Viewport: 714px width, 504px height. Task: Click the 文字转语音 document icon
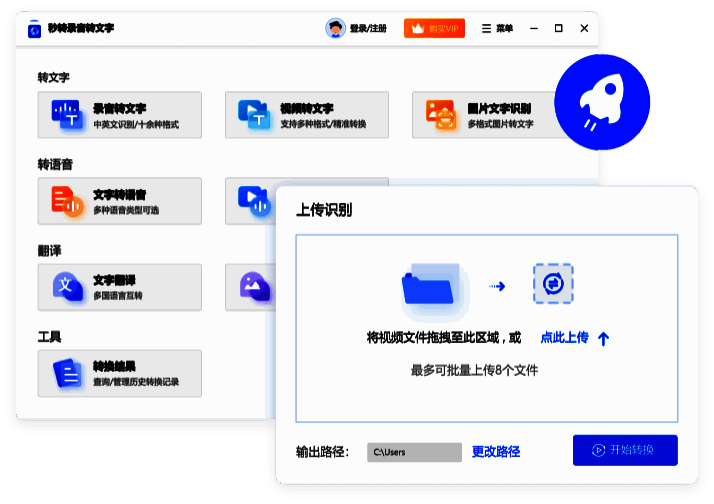(67, 201)
